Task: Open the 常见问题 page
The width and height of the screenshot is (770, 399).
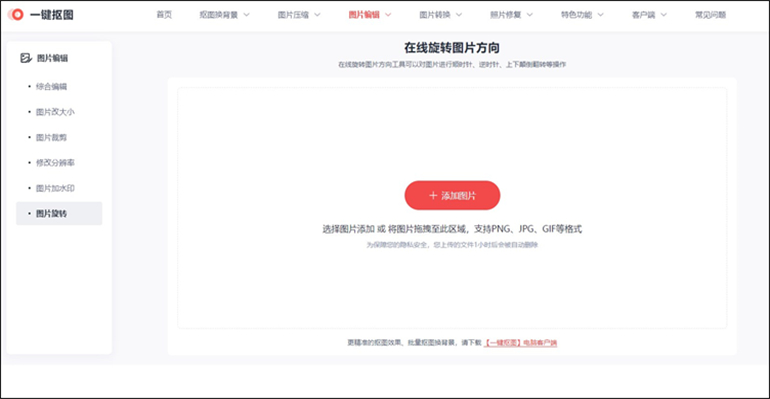Action: tap(710, 15)
